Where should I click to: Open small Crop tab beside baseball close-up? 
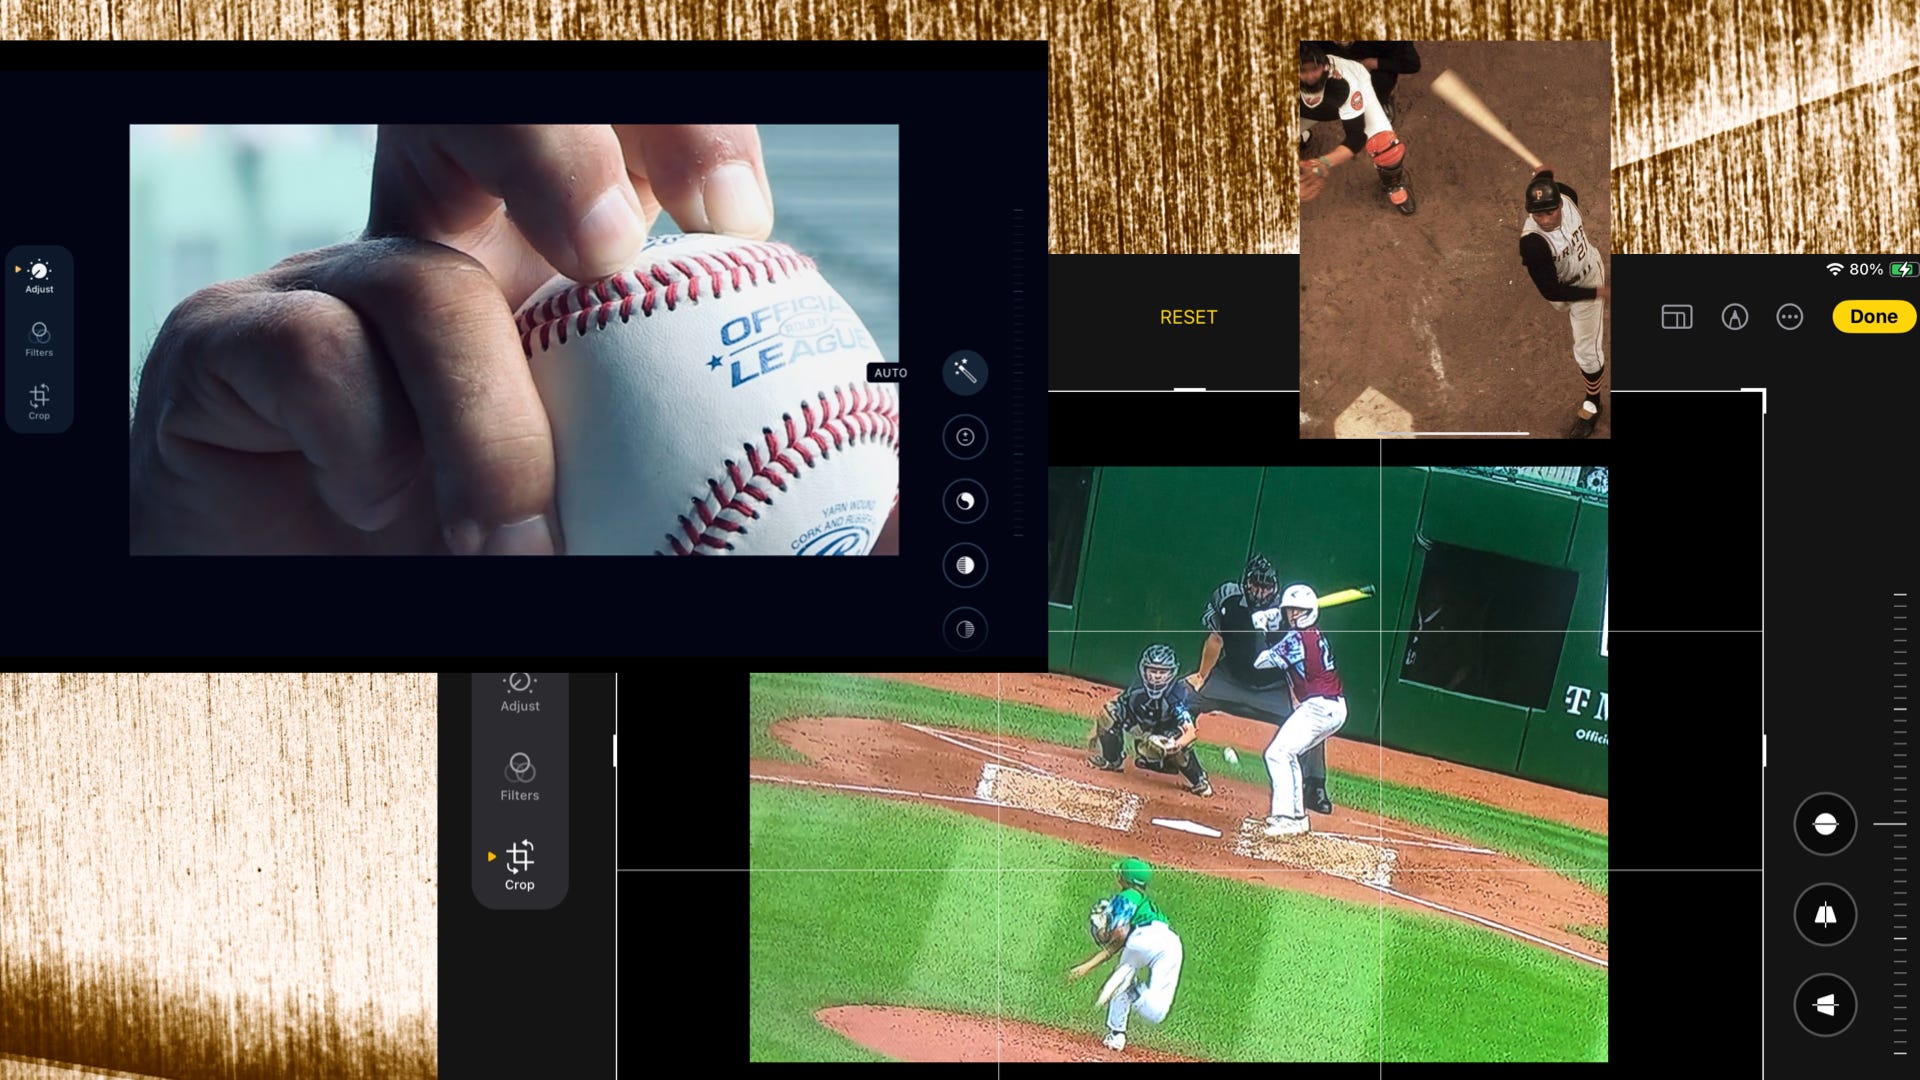pos(39,402)
